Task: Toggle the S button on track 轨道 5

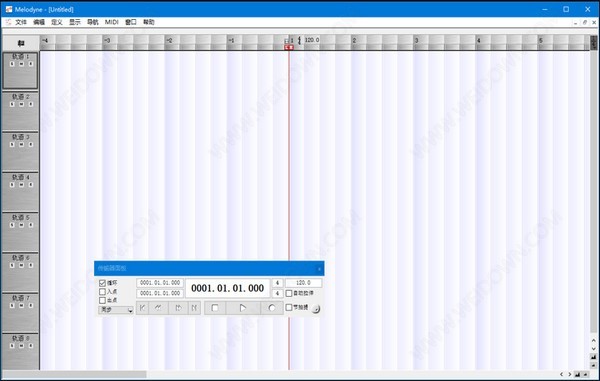Action: coord(12,225)
